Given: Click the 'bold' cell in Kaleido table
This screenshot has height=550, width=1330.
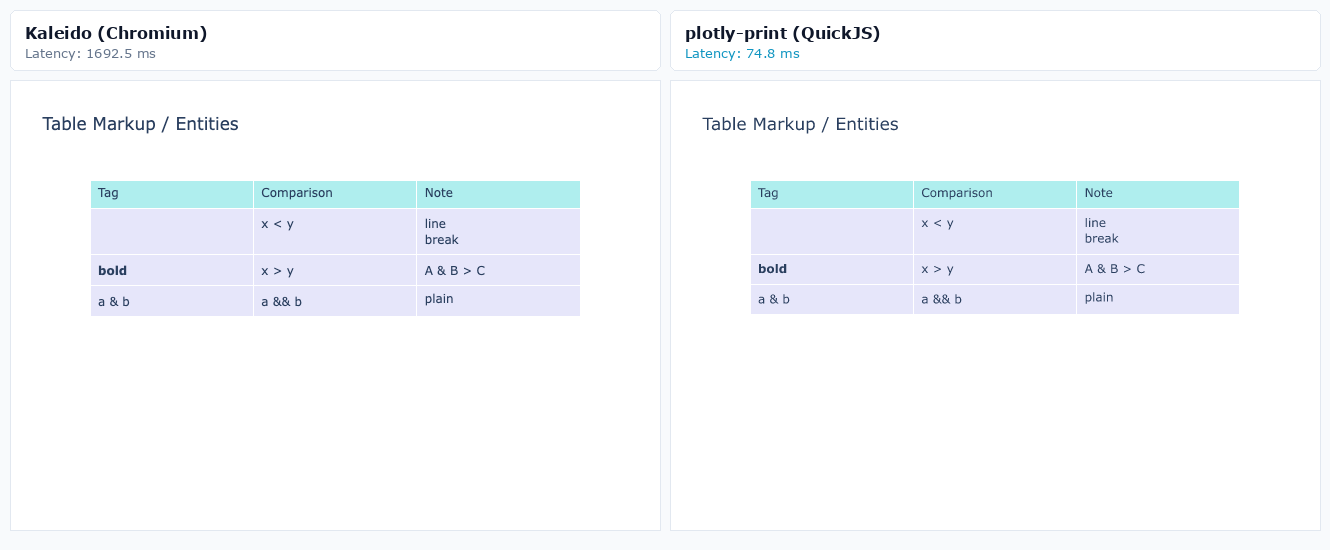Looking at the screenshot, I should pyautogui.click(x=172, y=270).
